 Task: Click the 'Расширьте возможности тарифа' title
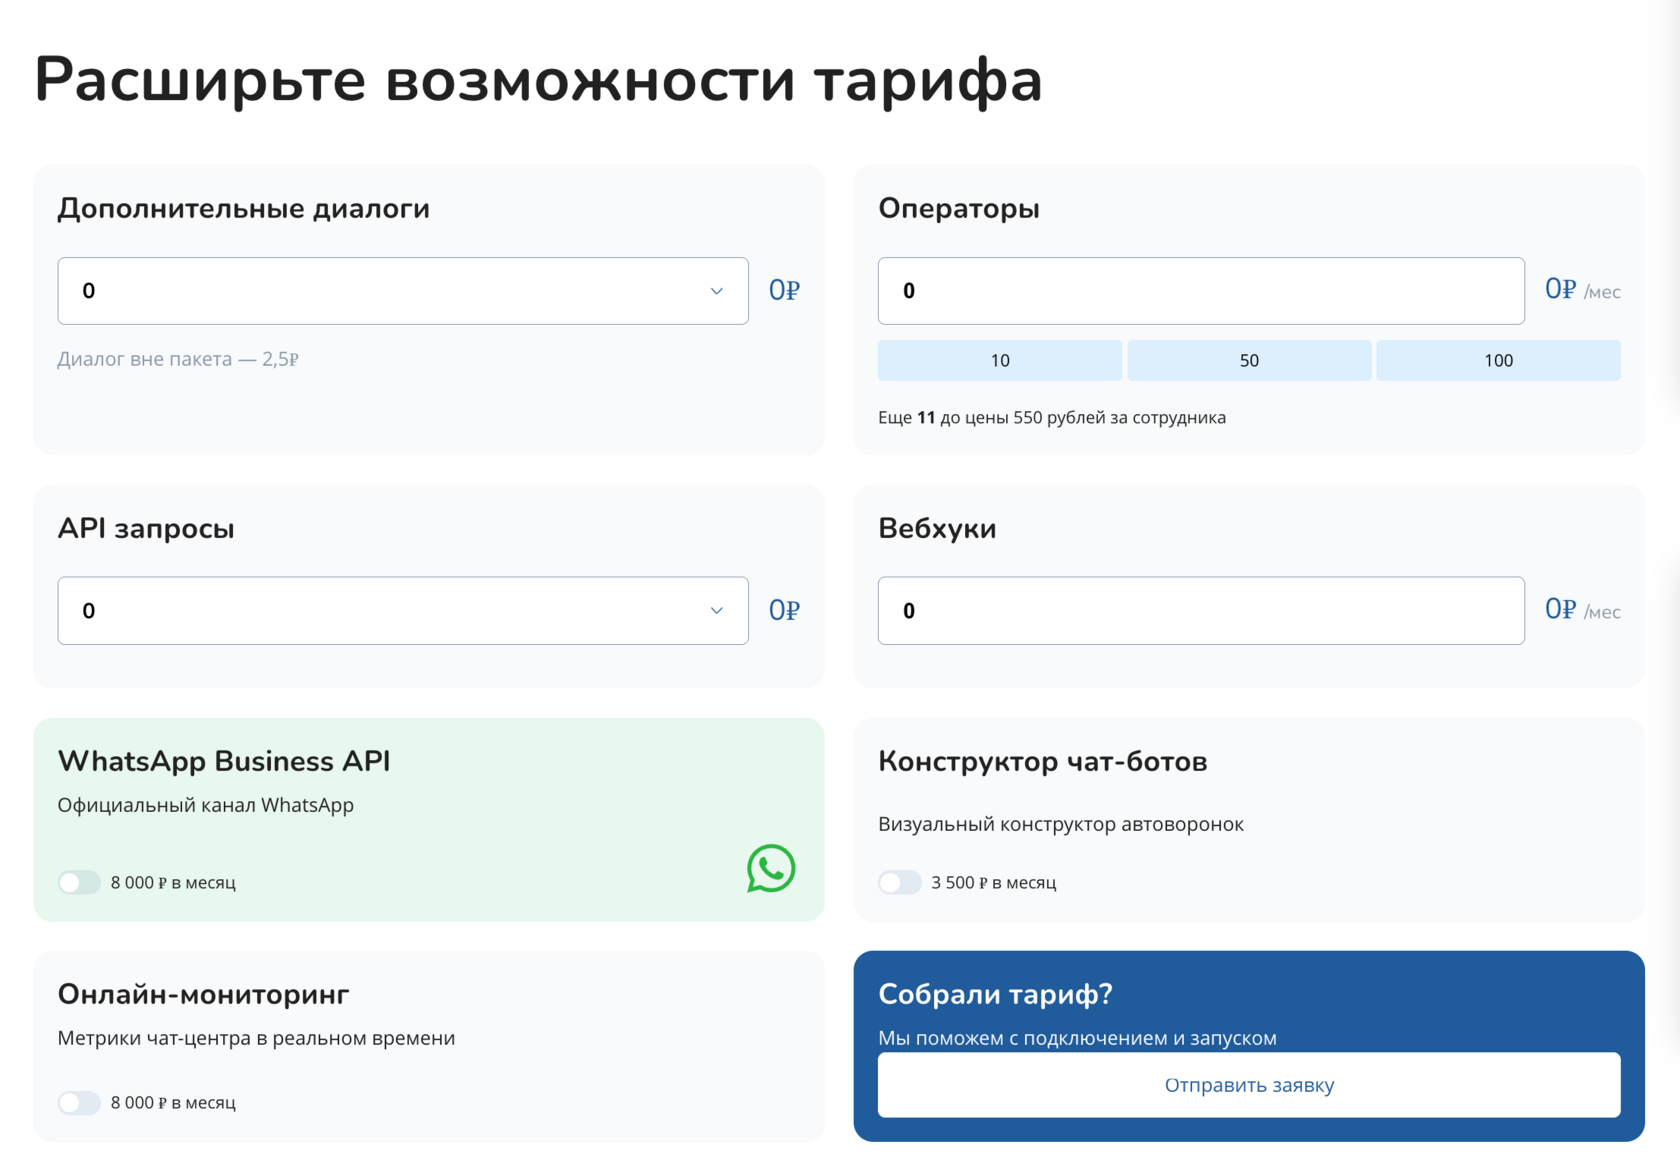[x=538, y=80]
